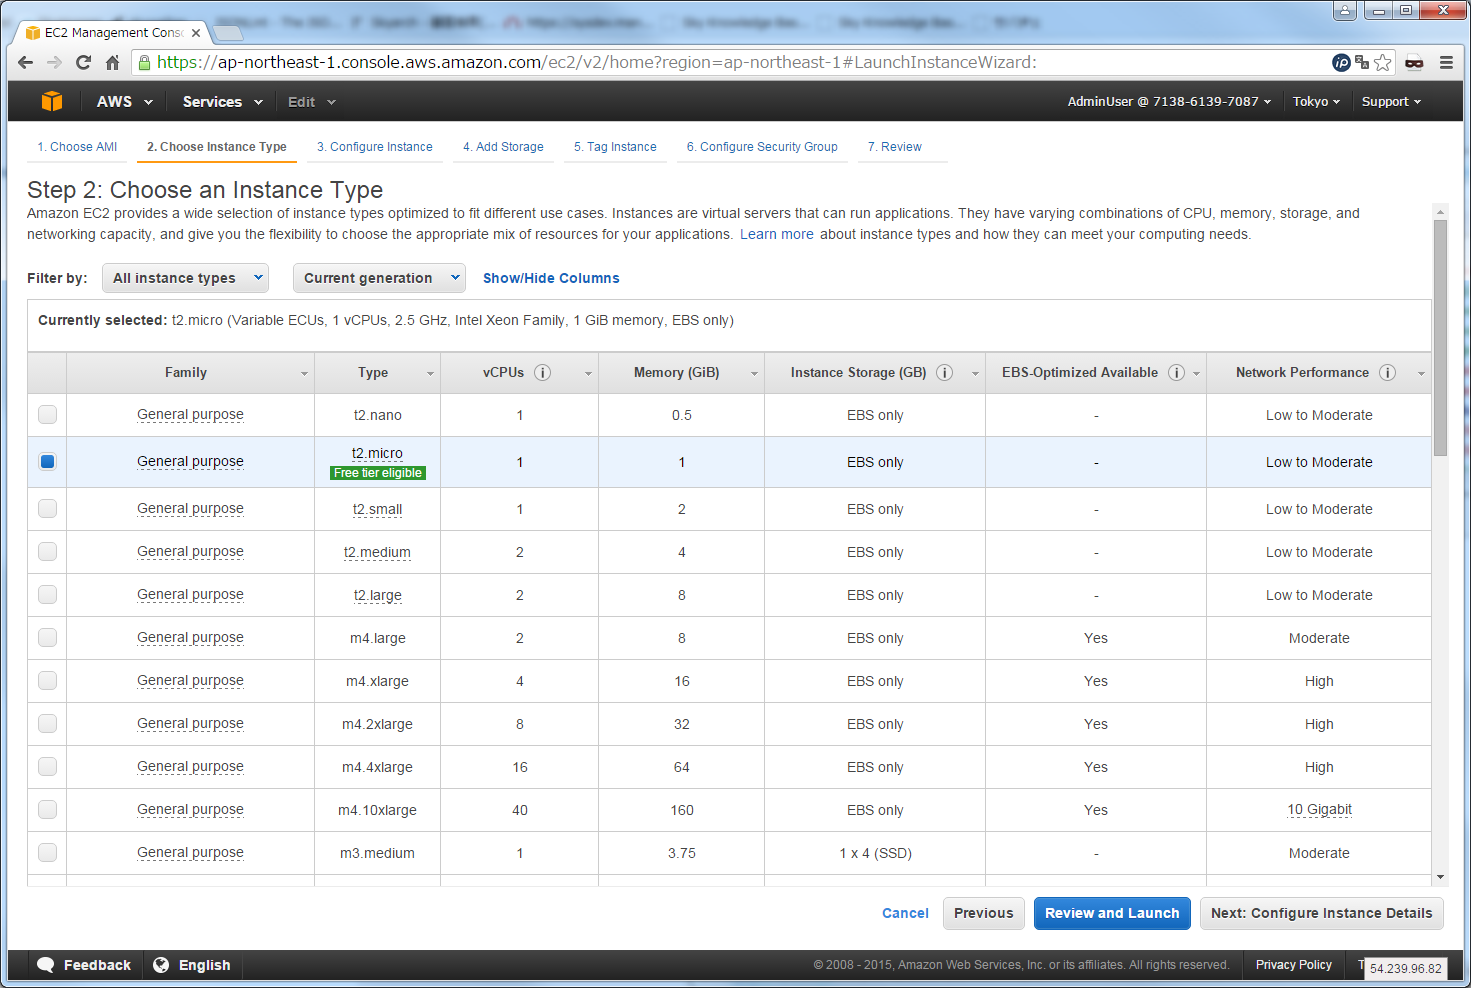Expand the AWS menu dropdown
Viewport: 1471px width, 988px height.
125,102
